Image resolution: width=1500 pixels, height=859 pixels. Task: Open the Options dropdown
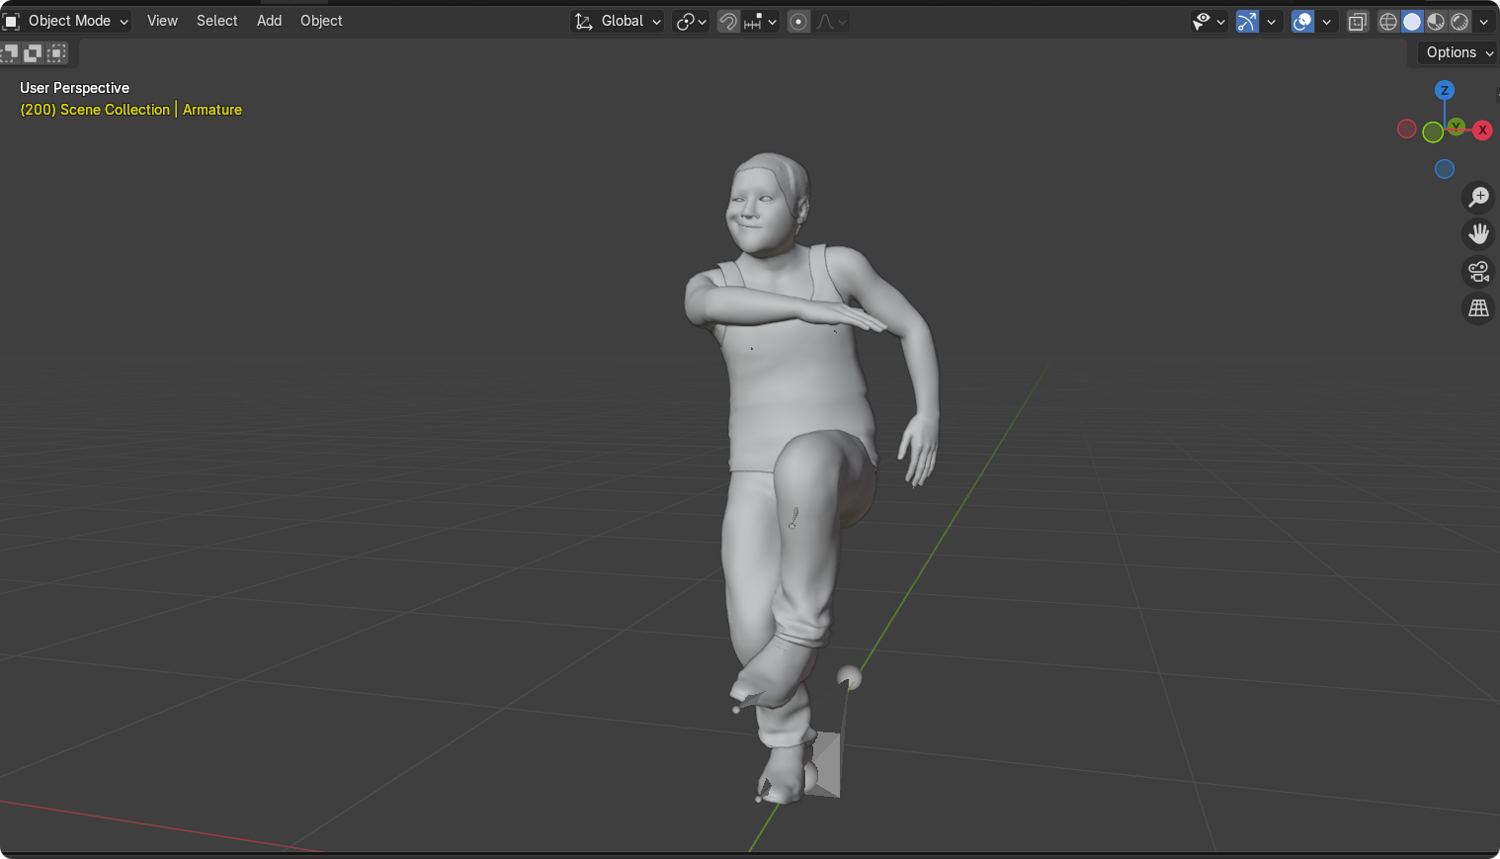coord(1459,53)
